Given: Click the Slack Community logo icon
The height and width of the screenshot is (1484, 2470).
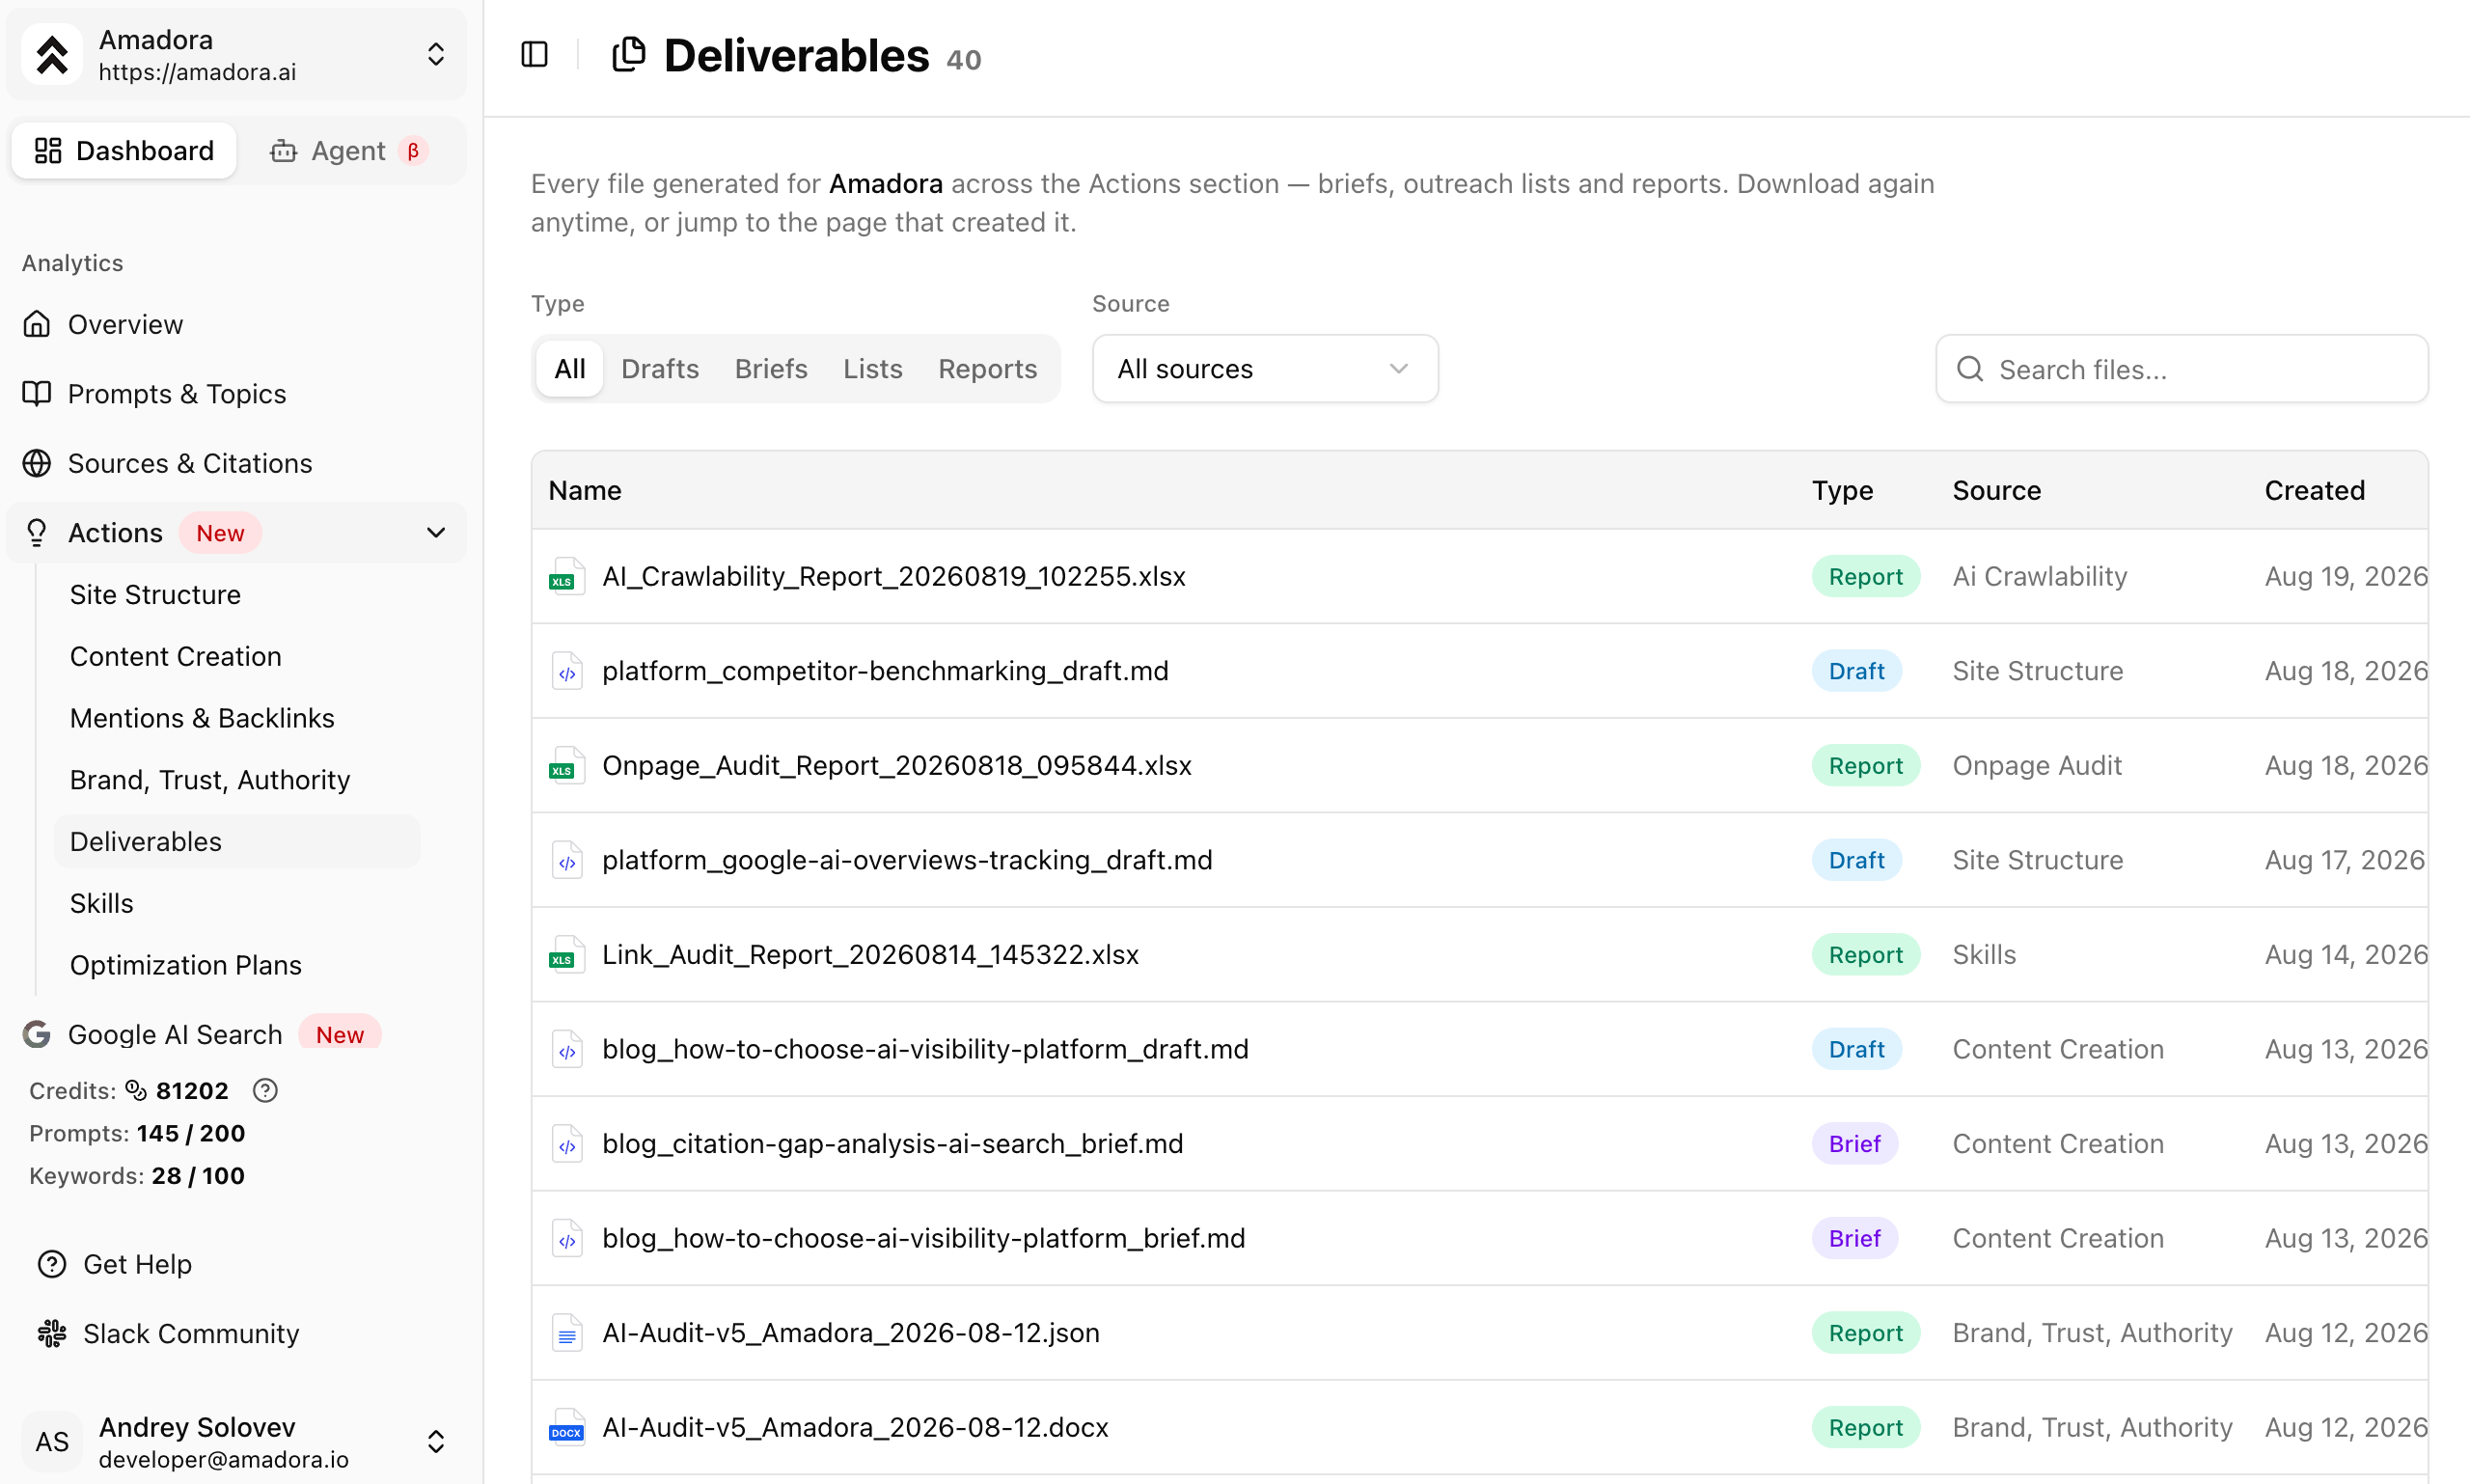Looking at the screenshot, I should click(x=52, y=1333).
